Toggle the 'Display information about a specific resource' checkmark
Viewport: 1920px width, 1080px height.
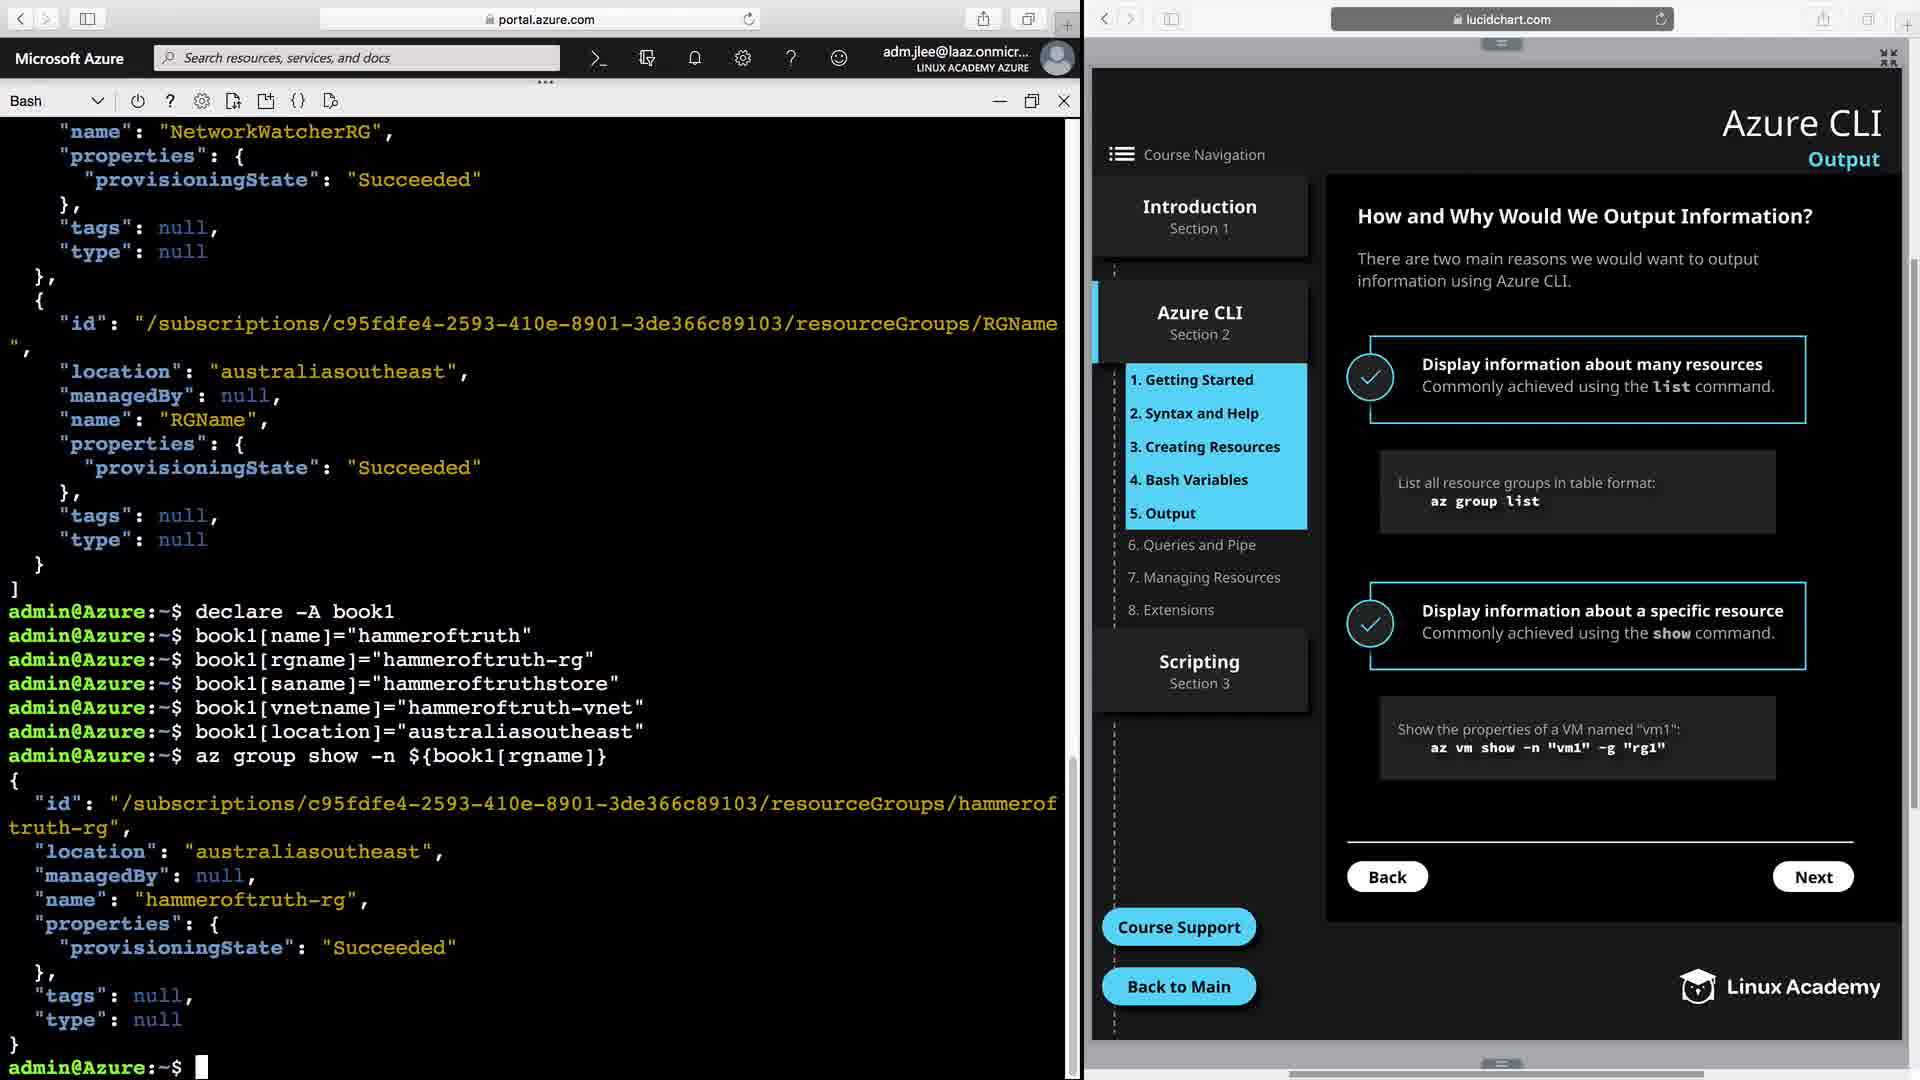pos(1370,624)
